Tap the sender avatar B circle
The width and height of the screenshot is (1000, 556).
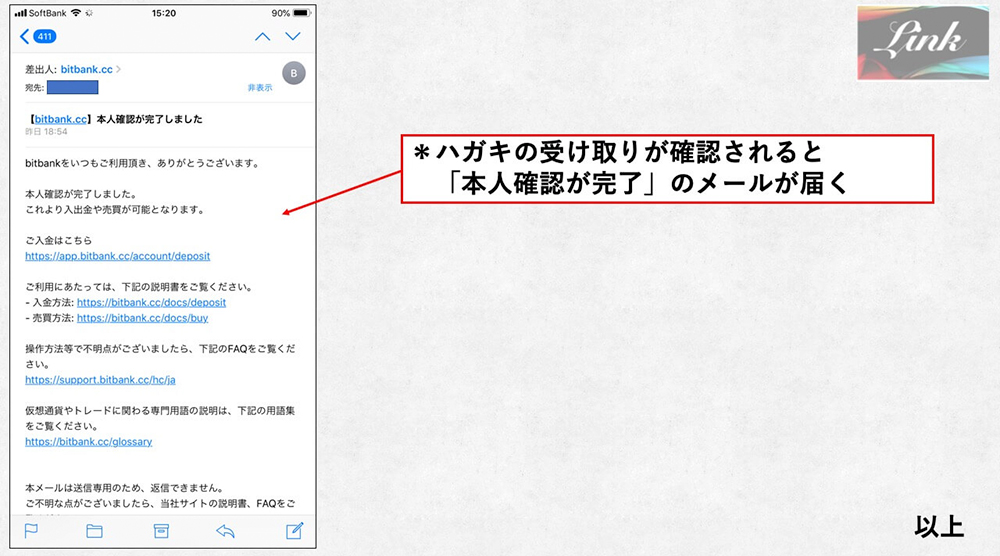coord(294,73)
